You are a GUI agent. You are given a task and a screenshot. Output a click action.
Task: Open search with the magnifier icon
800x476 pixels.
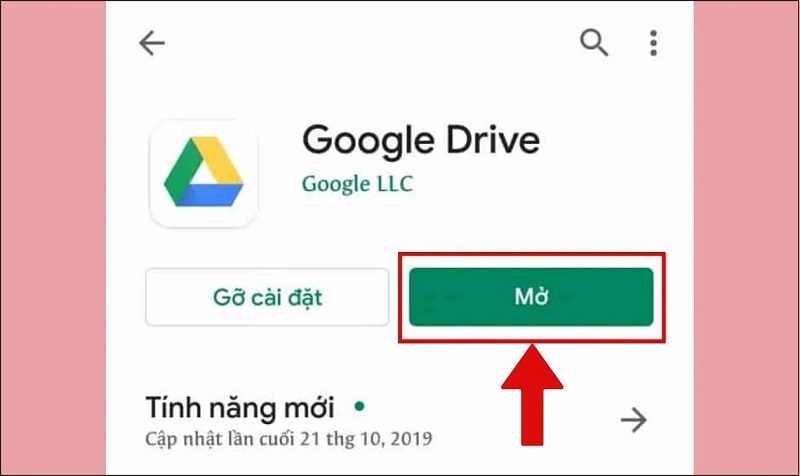[x=594, y=42]
